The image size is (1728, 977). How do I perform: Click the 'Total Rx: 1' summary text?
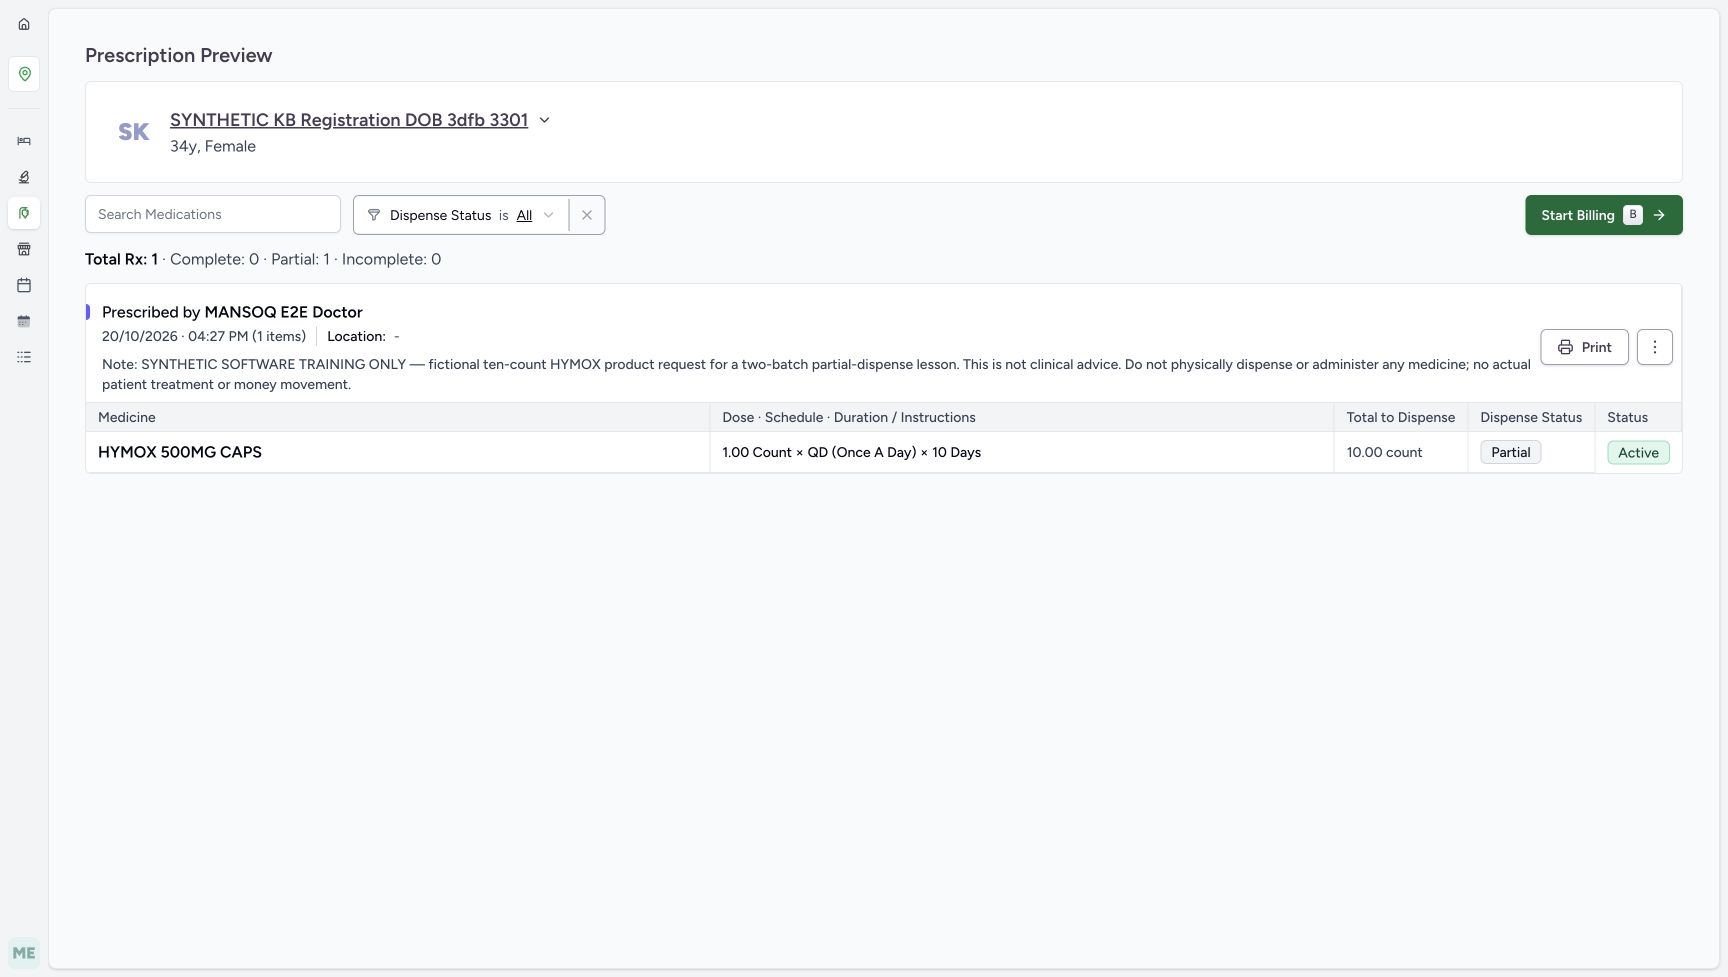[121, 259]
